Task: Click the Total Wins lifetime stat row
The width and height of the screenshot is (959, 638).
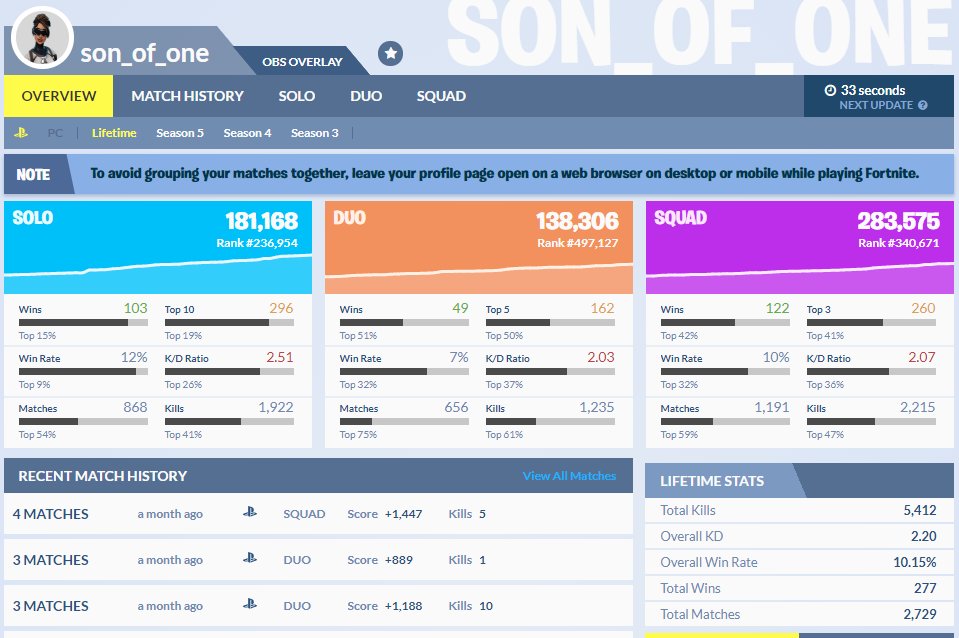Action: pyautogui.click(x=799, y=588)
